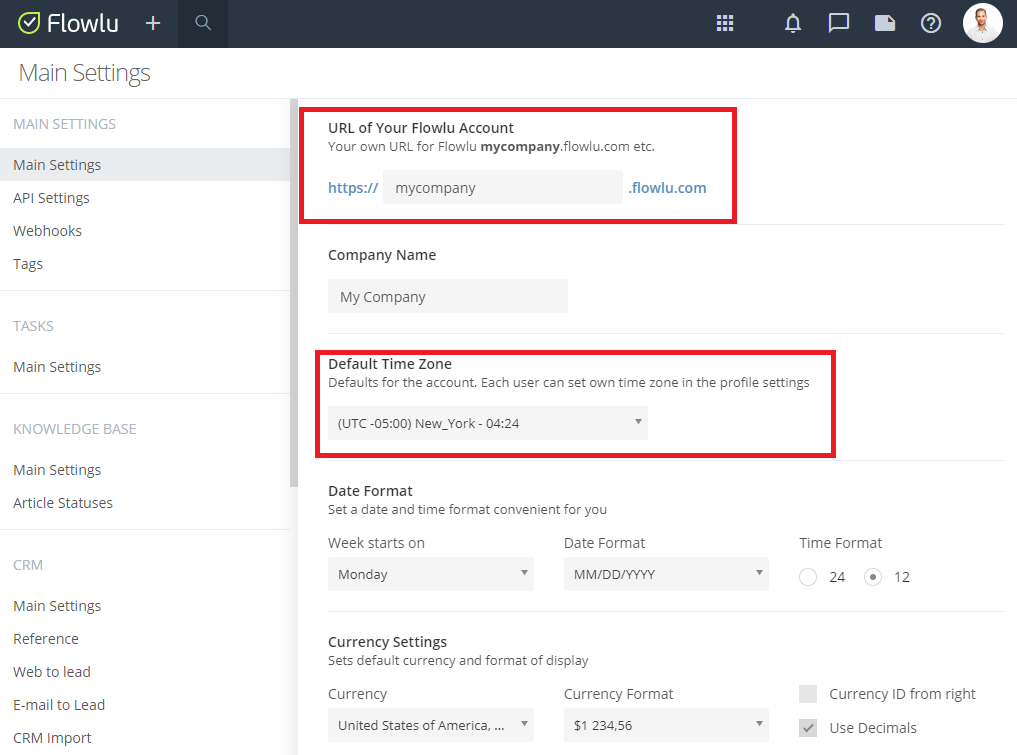Click the Time Format label
Image resolution: width=1017 pixels, height=755 pixels.
coord(841,543)
